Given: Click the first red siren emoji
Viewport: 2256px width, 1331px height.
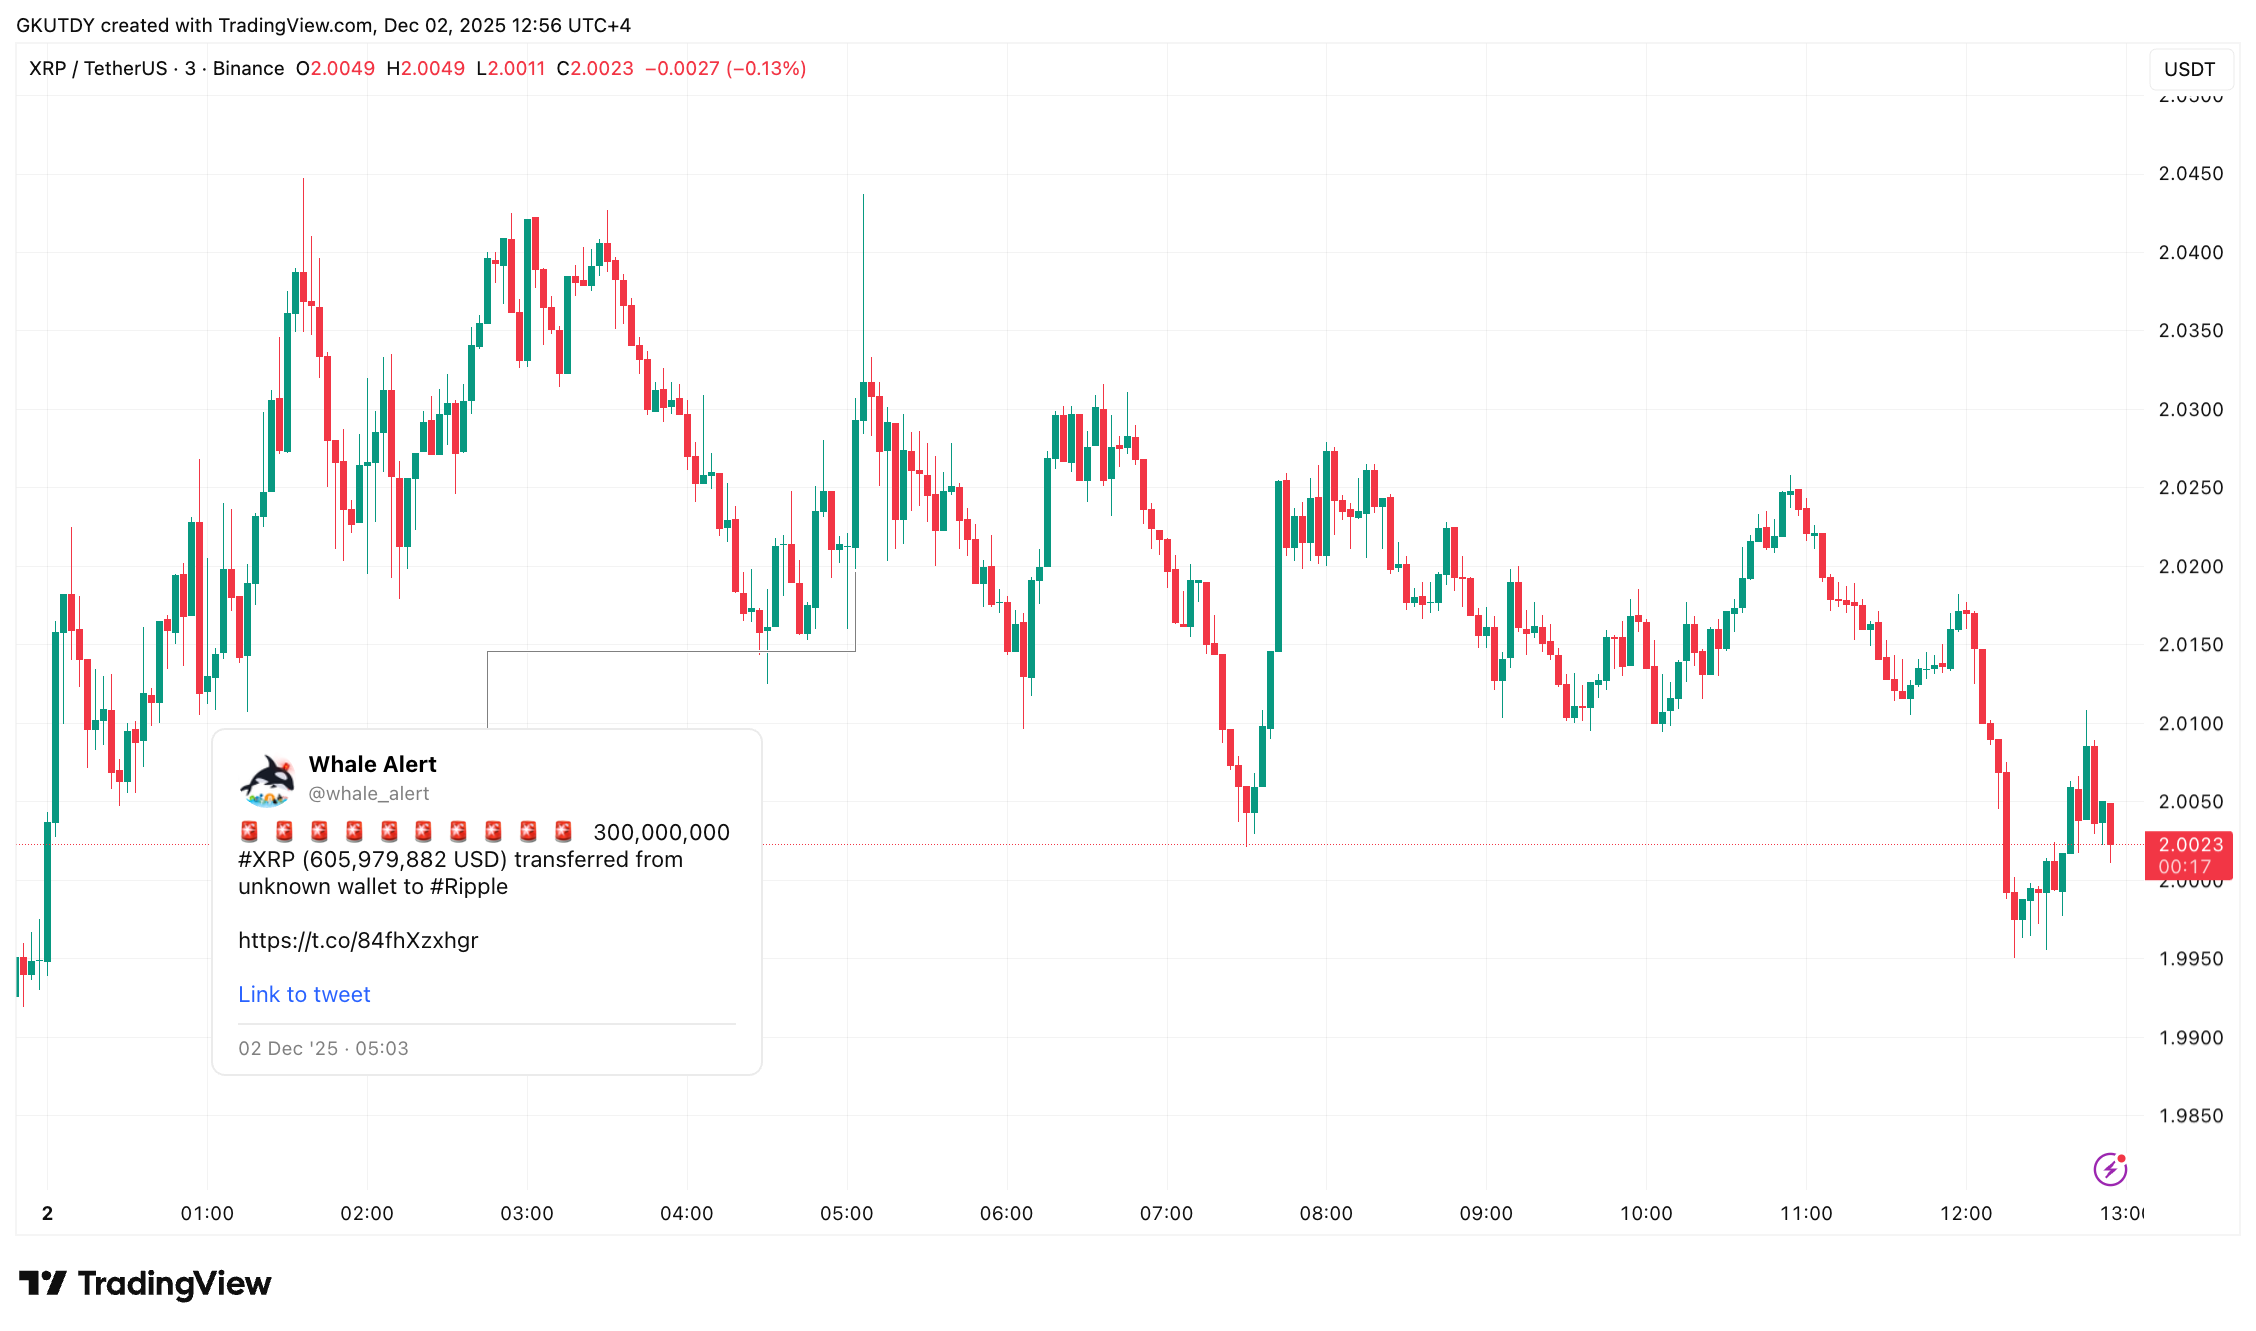Looking at the screenshot, I should click(x=250, y=831).
